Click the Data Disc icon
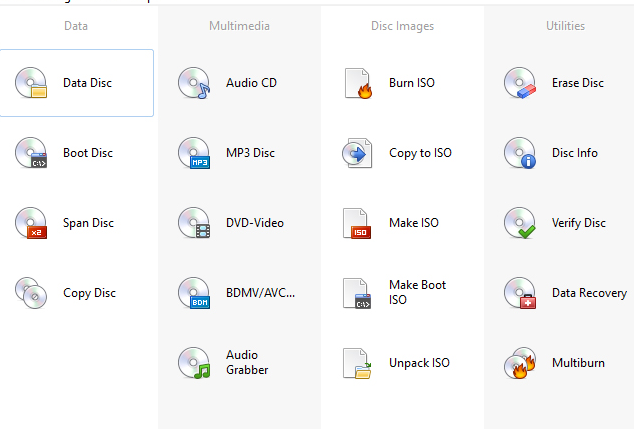 pos(31,83)
